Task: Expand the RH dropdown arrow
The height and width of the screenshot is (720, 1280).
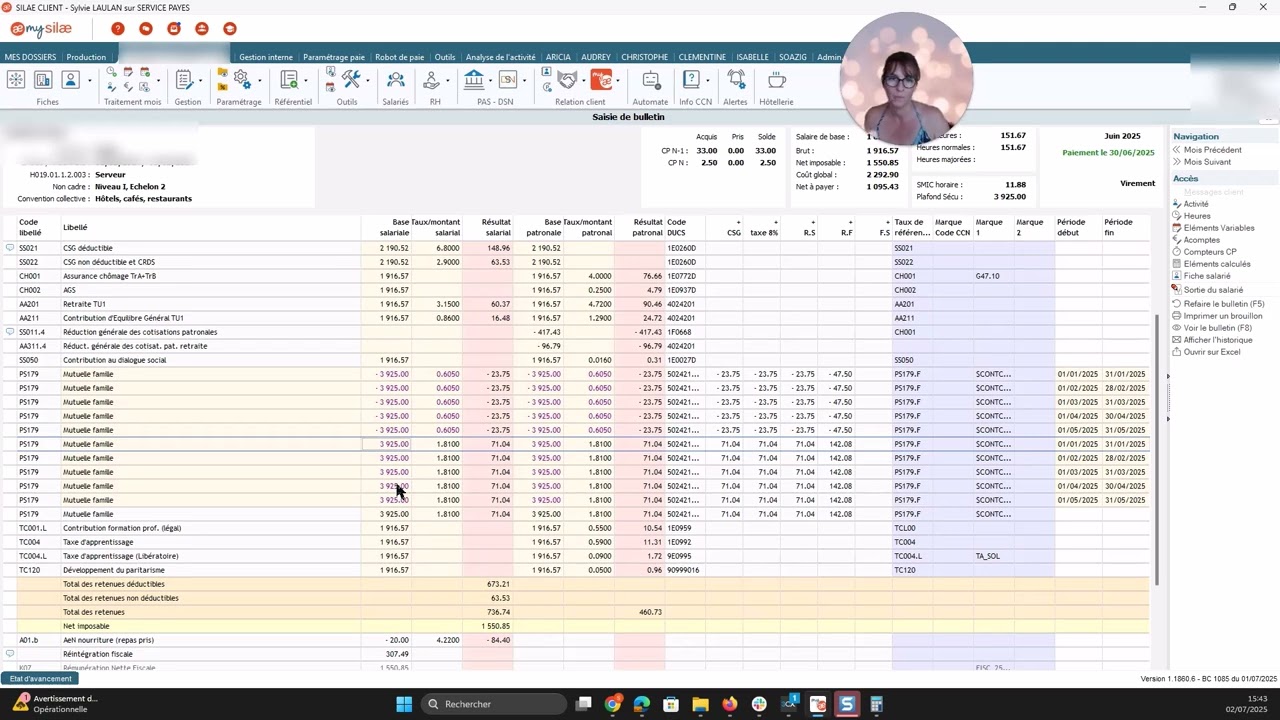Action: point(447,81)
